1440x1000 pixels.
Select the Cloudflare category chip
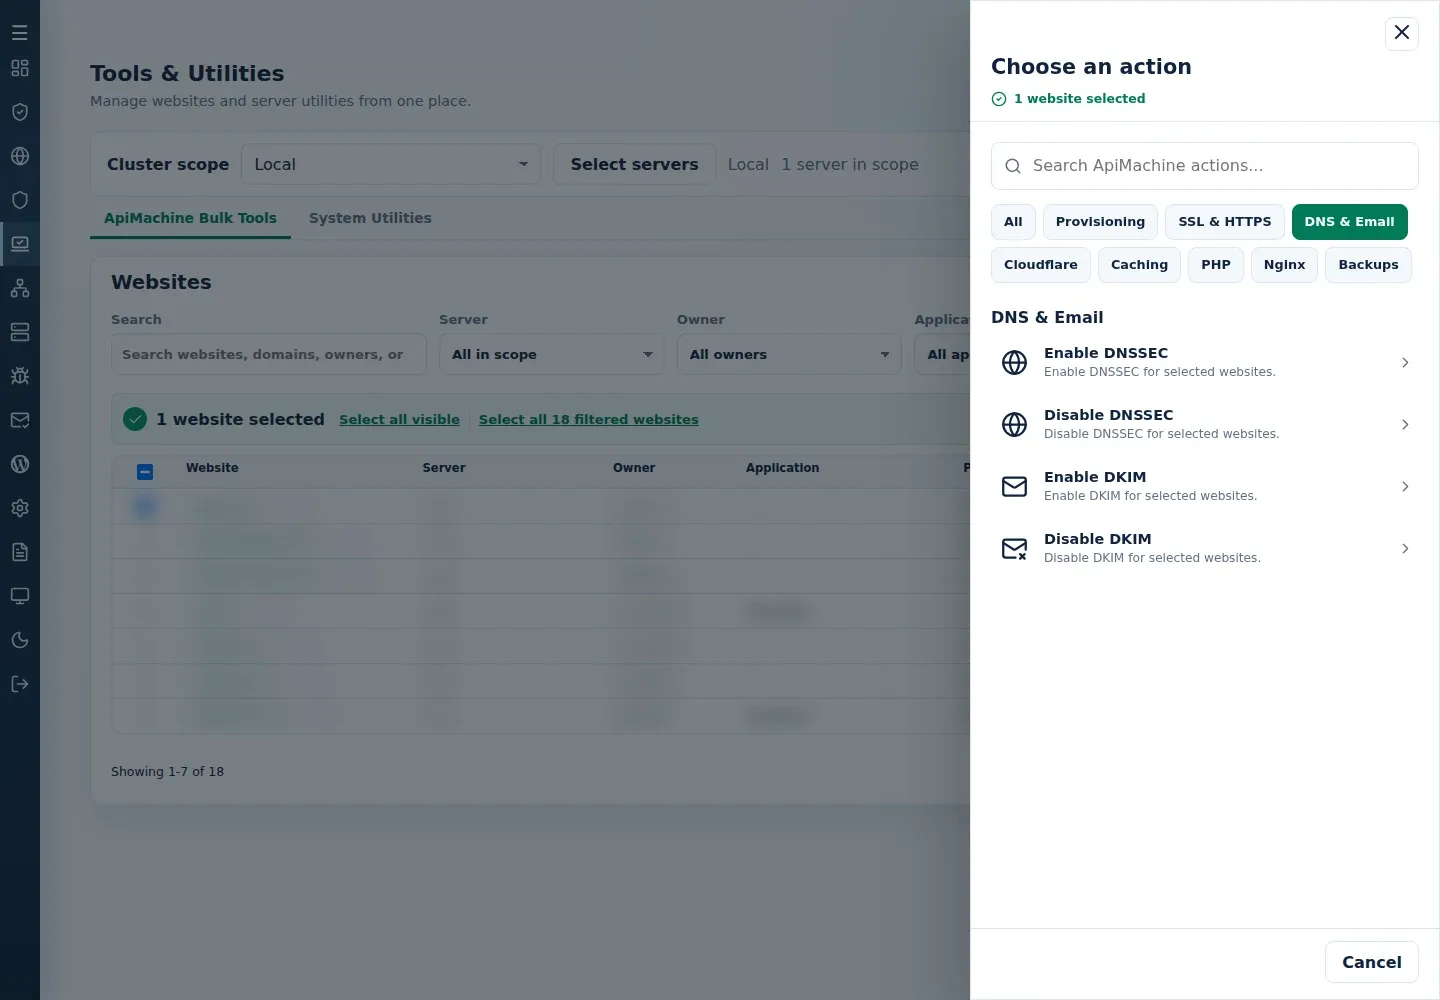1041,265
